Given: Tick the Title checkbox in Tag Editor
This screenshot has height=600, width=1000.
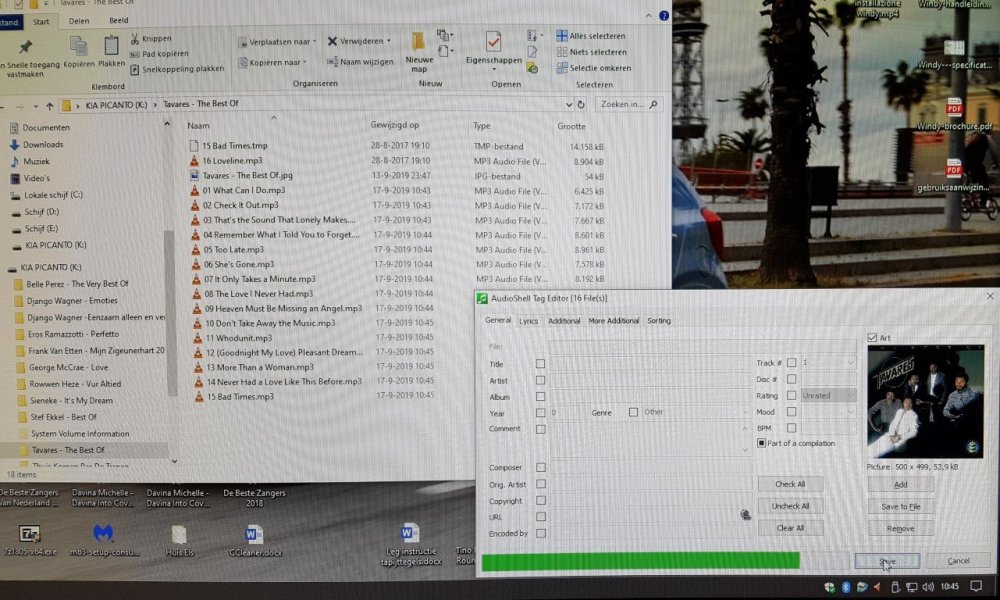Looking at the screenshot, I should tap(541, 364).
